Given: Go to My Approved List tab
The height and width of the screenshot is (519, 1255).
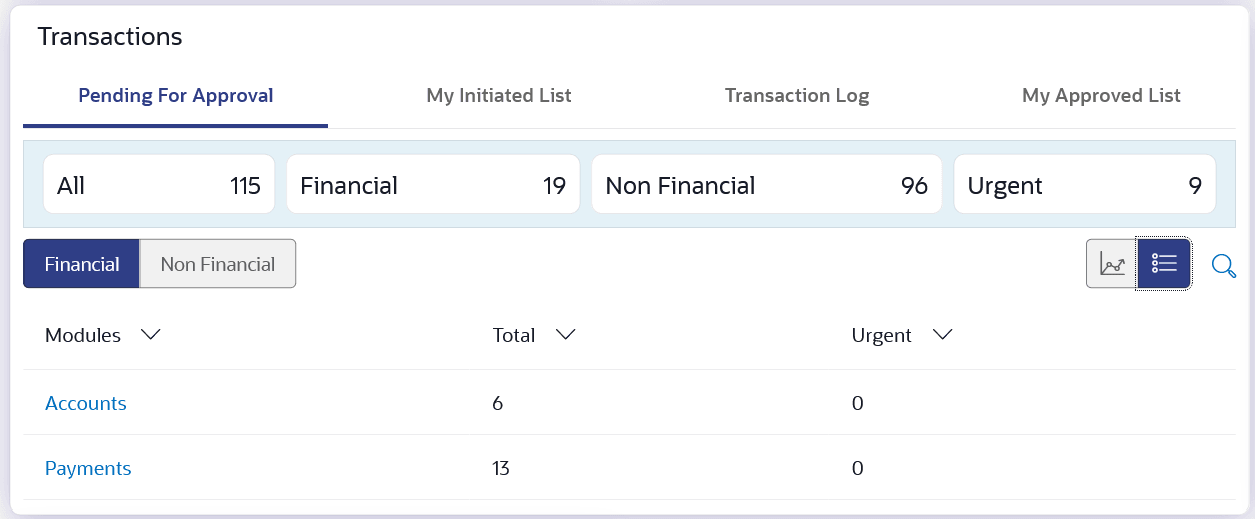Looking at the screenshot, I should (x=1101, y=96).
